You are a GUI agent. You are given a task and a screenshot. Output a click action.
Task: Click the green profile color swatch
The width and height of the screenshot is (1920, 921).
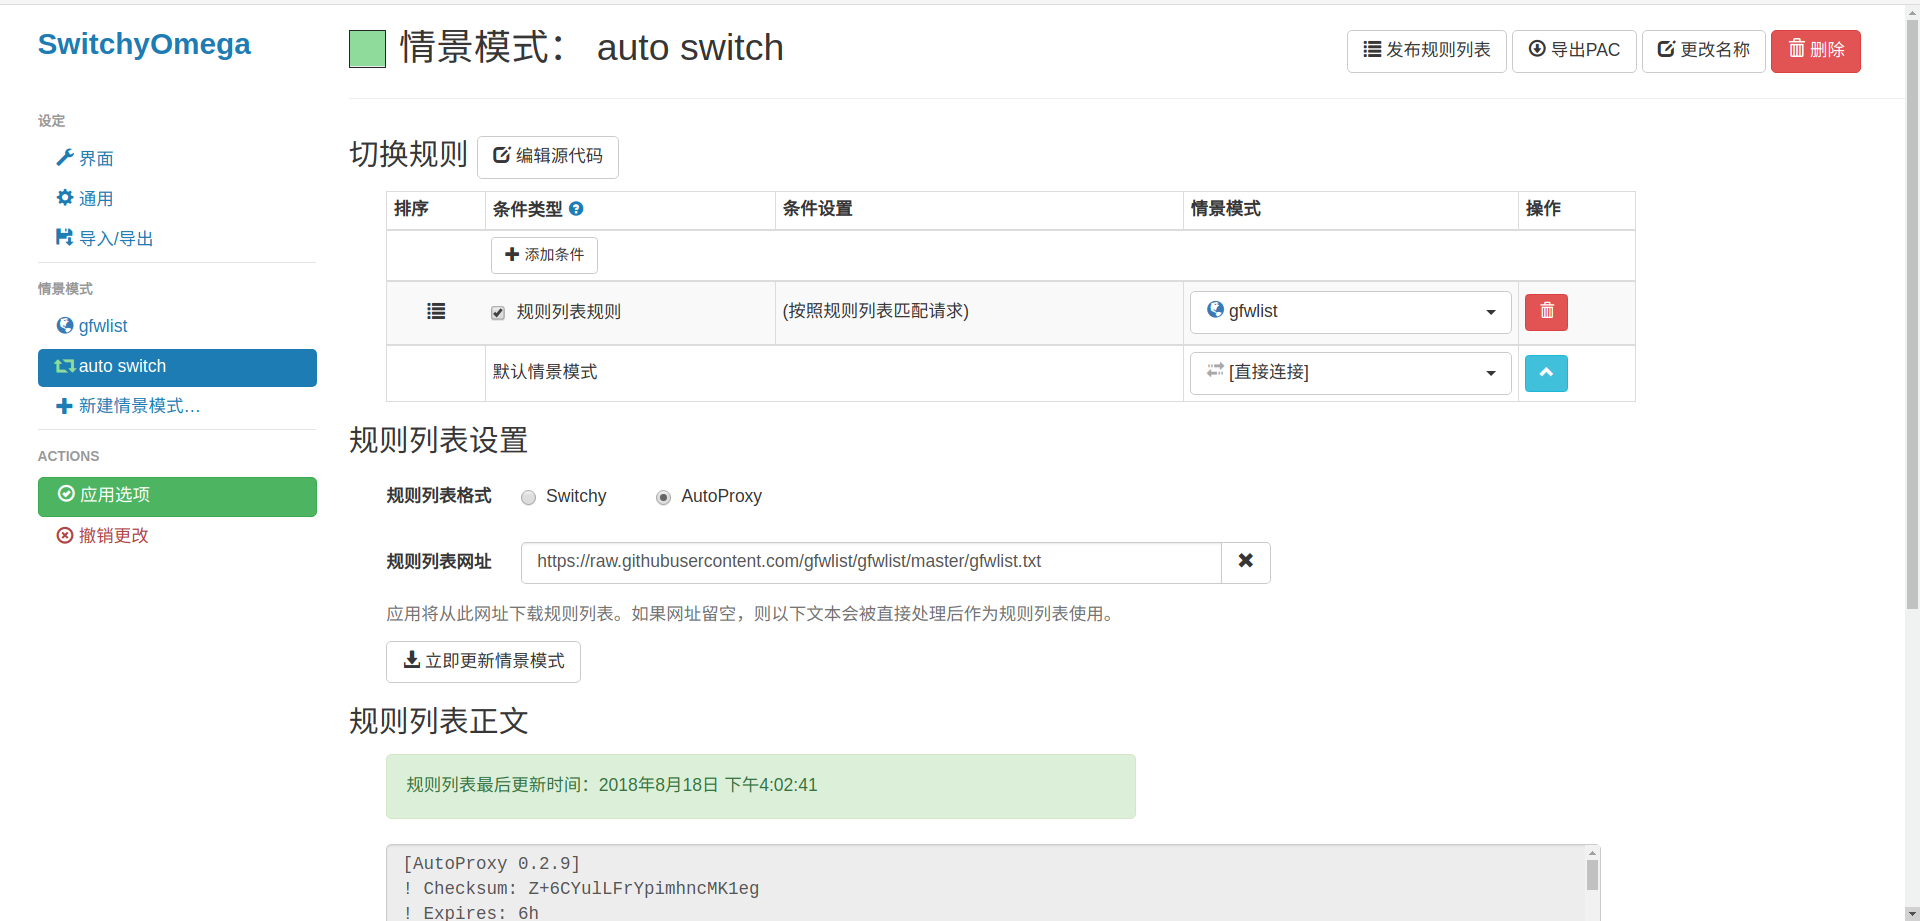coord(367,49)
